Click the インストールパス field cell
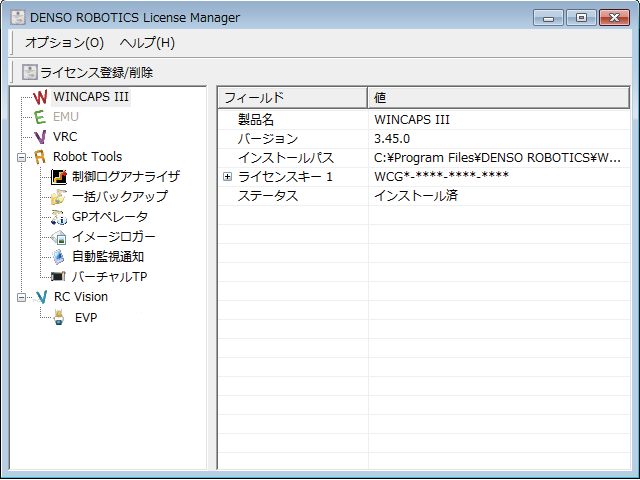Screen dimensions: 640x480 (293, 158)
